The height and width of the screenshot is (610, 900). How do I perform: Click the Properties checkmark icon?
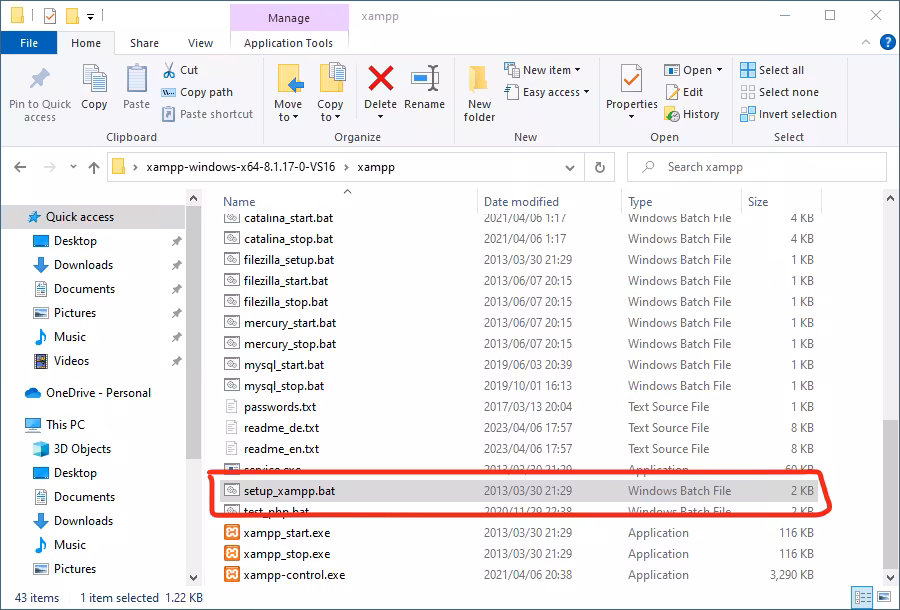(x=631, y=79)
